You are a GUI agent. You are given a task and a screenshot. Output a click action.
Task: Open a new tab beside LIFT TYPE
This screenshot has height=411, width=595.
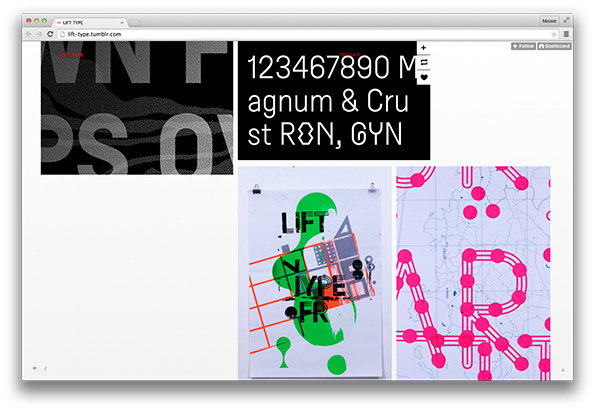point(135,24)
